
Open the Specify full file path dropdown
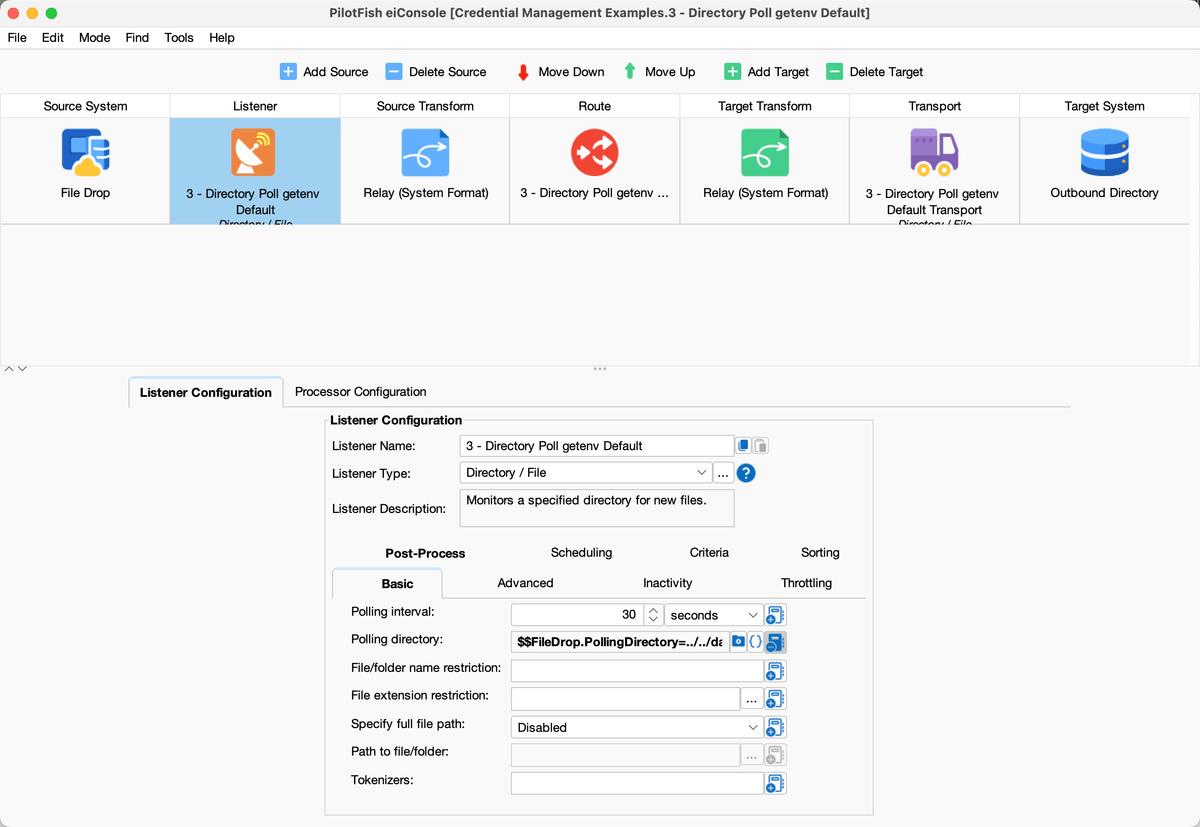point(637,727)
